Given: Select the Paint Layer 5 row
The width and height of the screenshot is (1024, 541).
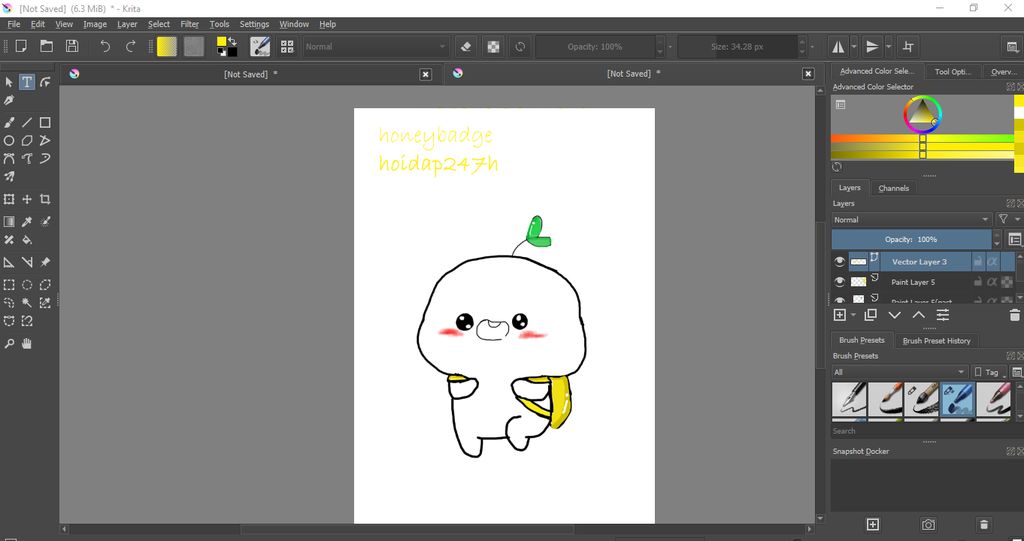Looking at the screenshot, I should coord(923,282).
